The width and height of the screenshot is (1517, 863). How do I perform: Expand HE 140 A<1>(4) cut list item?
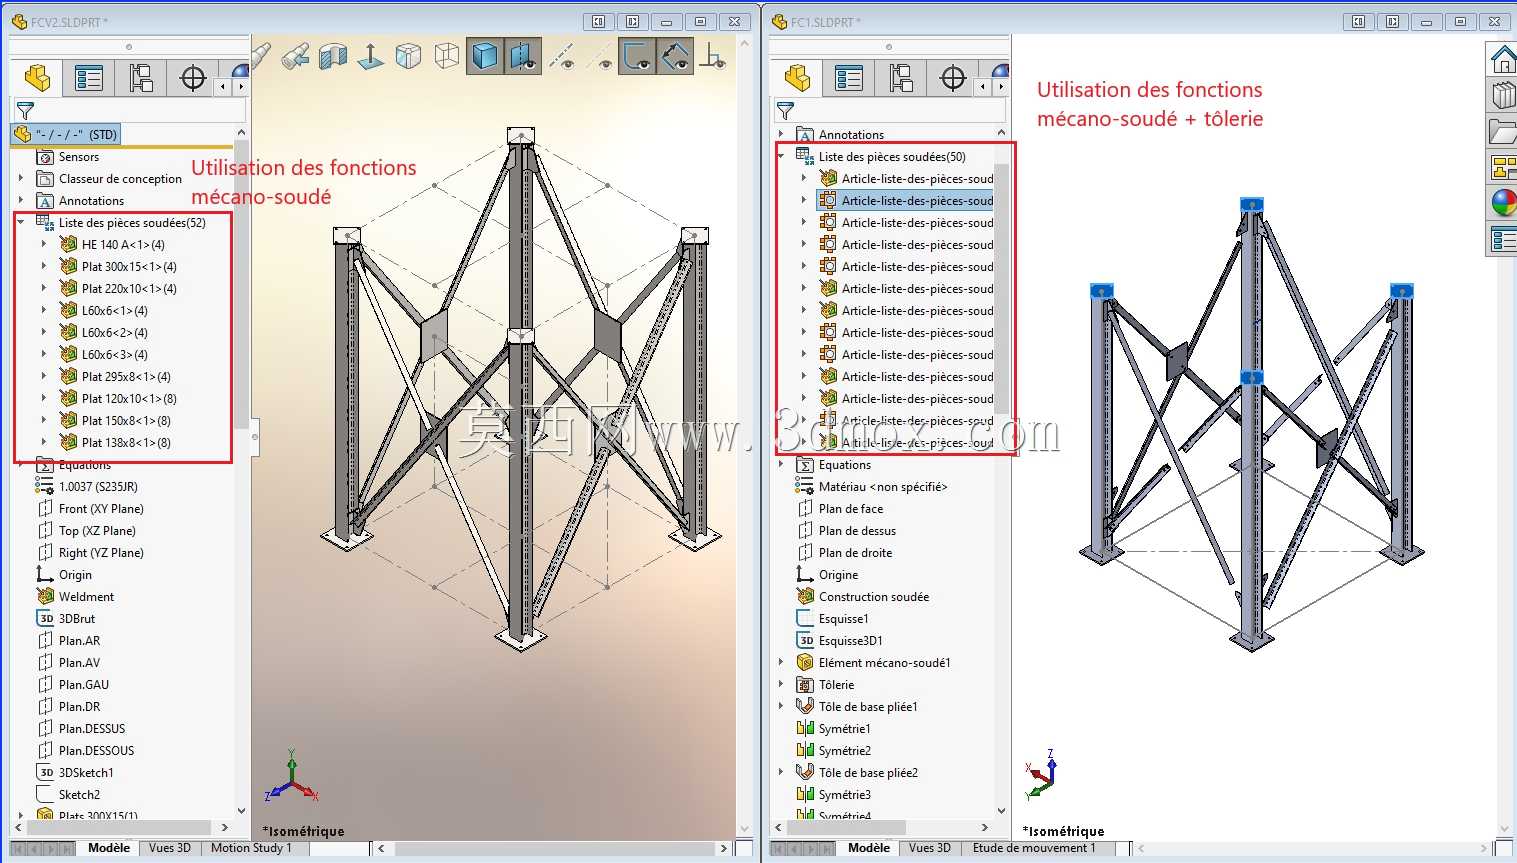tap(44, 244)
